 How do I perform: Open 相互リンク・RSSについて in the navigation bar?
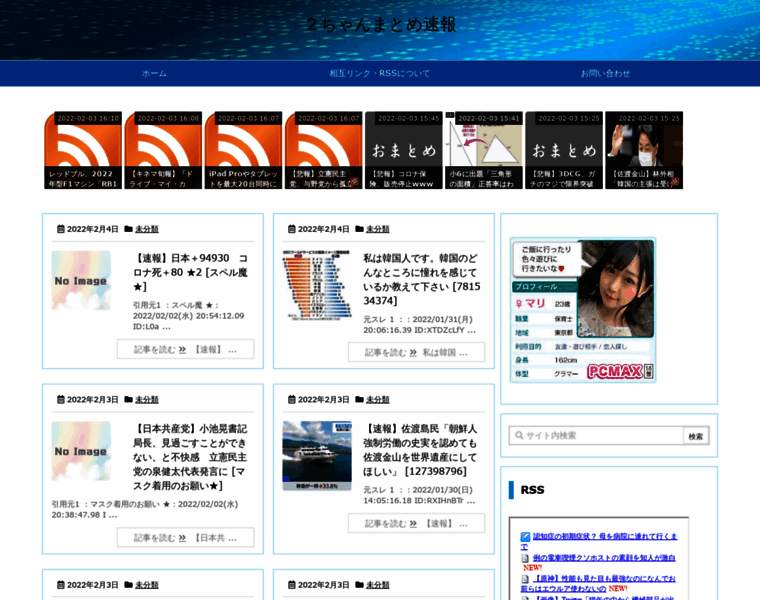379,73
